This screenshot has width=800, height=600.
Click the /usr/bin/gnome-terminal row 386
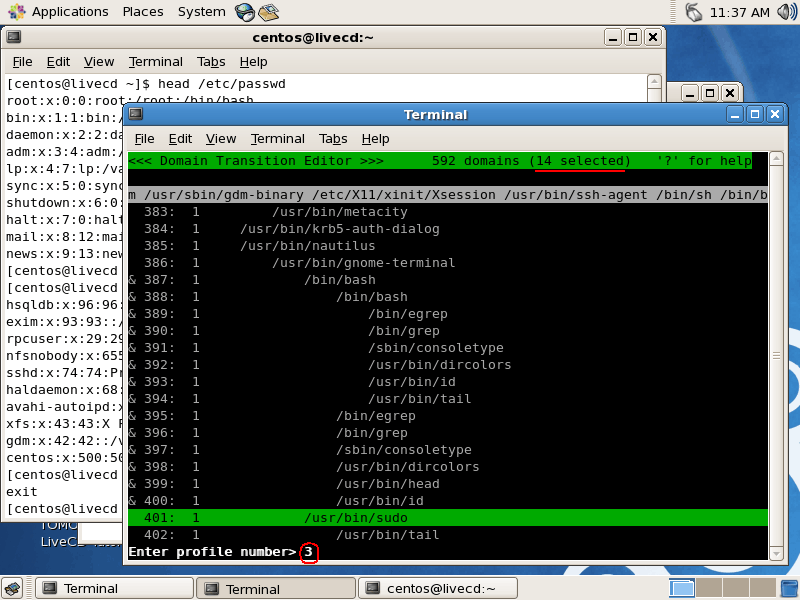(447, 263)
